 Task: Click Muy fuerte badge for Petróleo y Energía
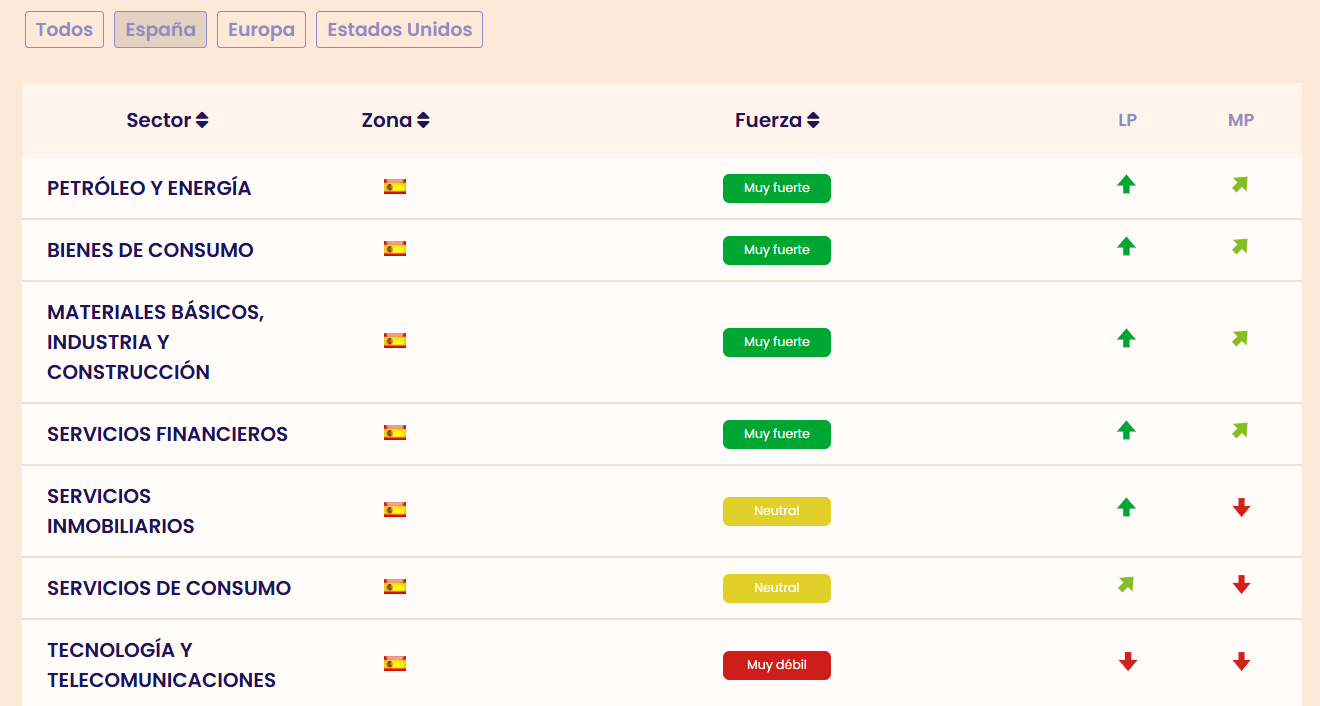point(777,188)
